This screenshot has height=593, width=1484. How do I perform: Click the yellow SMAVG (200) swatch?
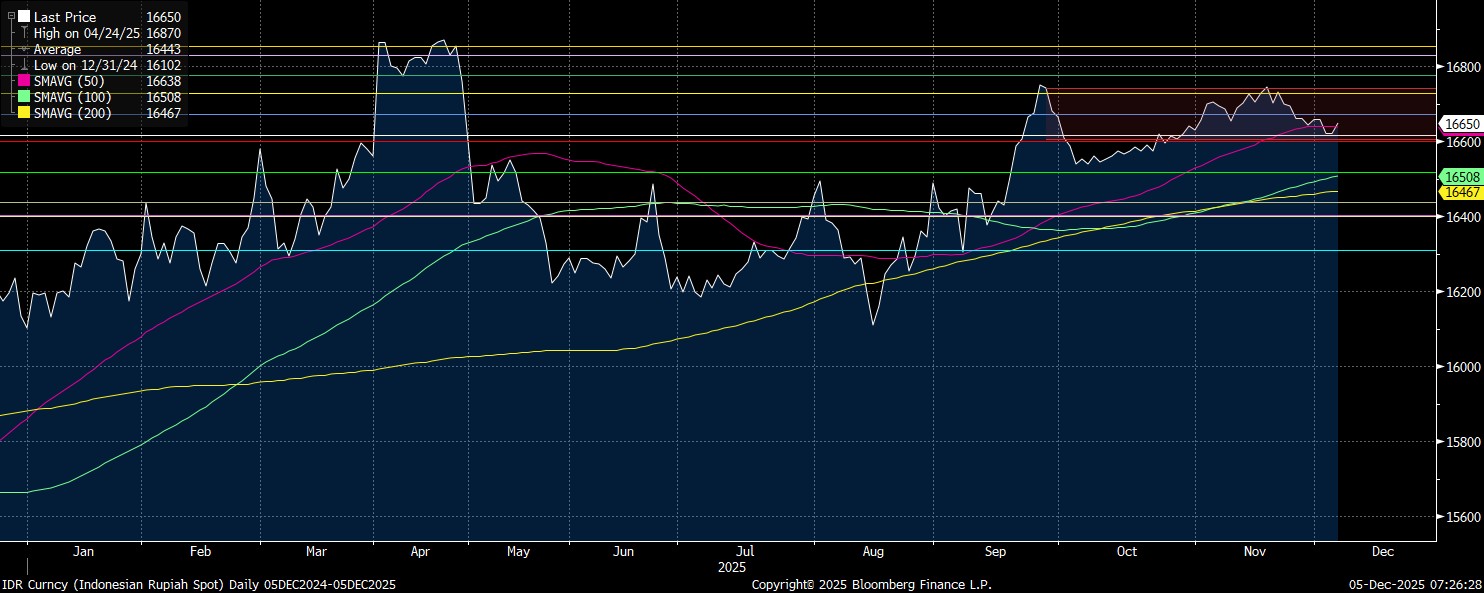pyautogui.click(x=24, y=113)
